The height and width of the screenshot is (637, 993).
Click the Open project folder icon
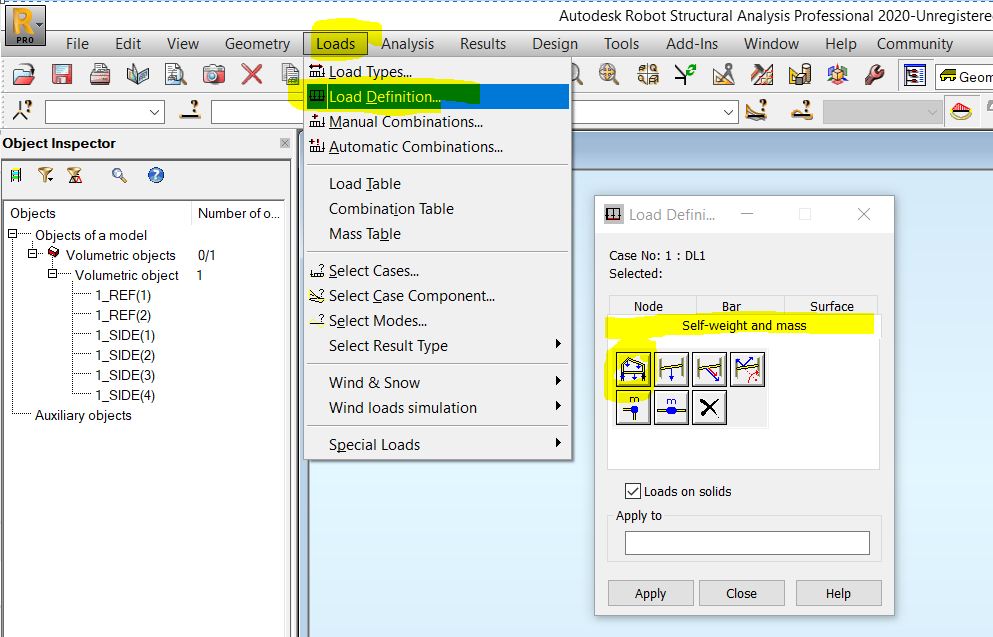pyautogui.click(x=23, y=75)
